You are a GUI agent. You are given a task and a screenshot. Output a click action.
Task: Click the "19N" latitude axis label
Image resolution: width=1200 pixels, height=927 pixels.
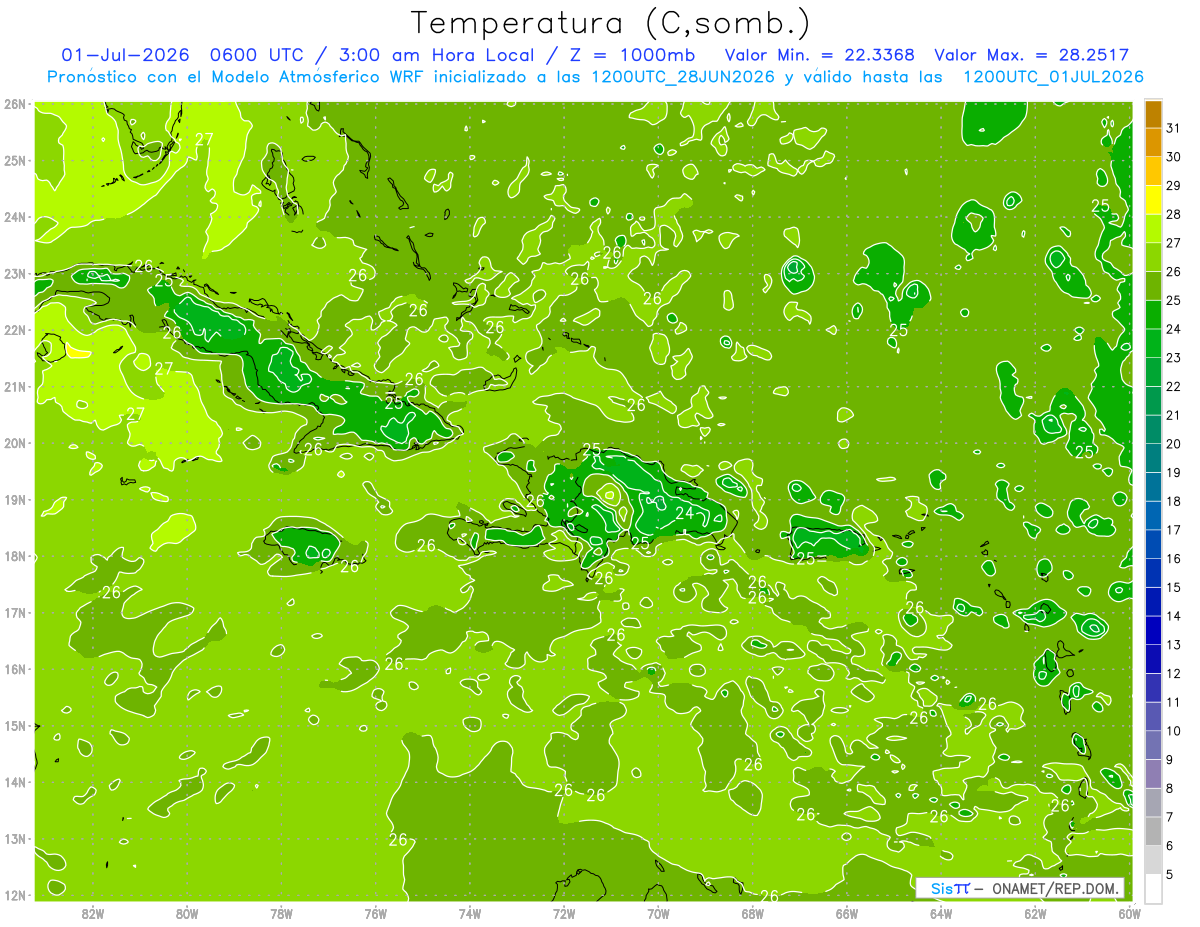coord(15,500)
